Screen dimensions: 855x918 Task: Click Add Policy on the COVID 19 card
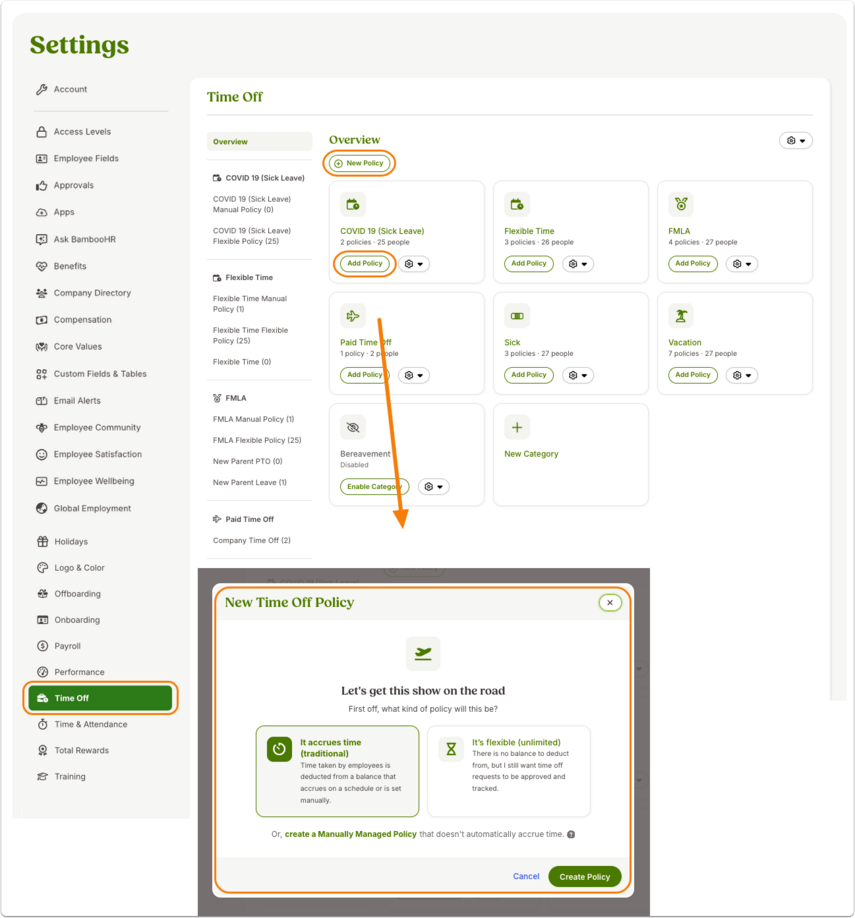point(365,263)
